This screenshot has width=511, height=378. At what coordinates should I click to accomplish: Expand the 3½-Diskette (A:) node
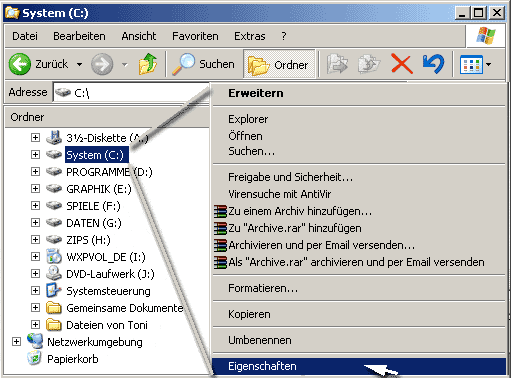(35, 138)
